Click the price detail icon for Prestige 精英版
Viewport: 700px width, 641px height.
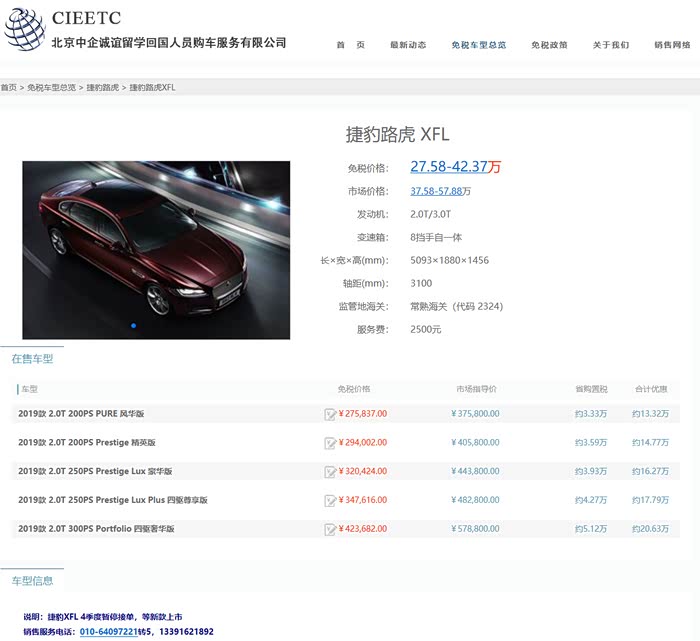tap(330, 443)
